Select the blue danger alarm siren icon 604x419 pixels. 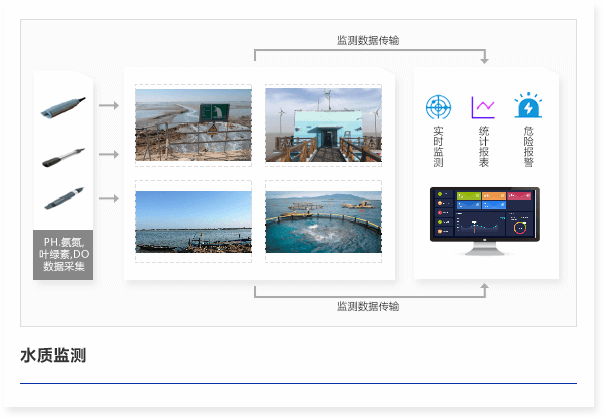(x=527, y=106)
